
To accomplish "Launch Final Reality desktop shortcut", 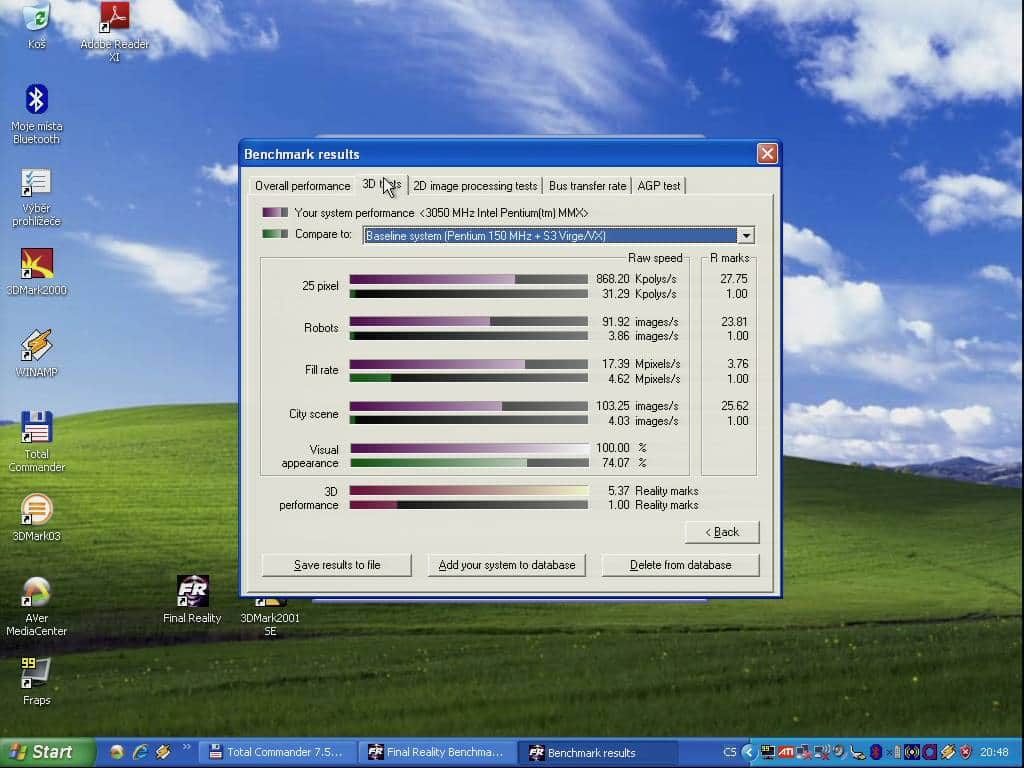I will pos(192,600).
